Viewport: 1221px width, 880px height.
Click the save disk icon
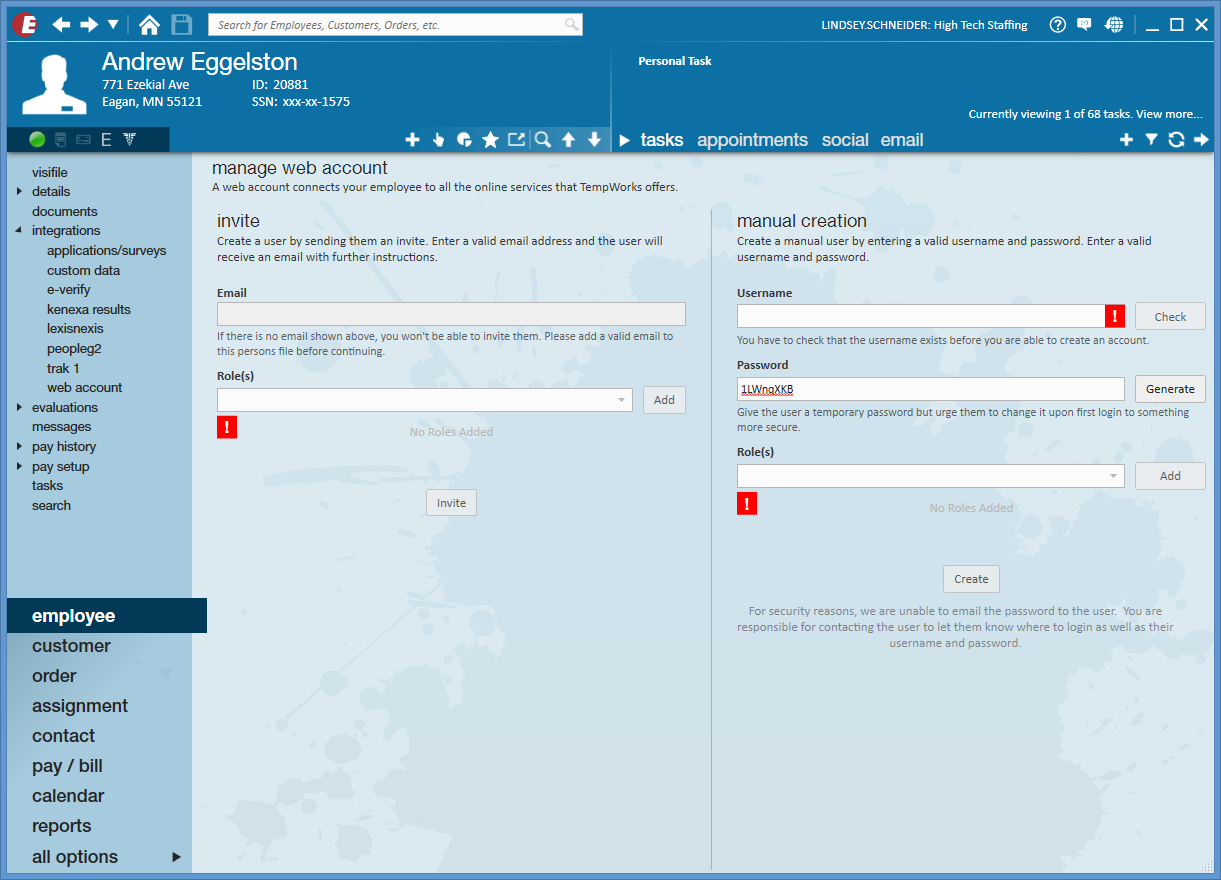click(x=181, y=24)
